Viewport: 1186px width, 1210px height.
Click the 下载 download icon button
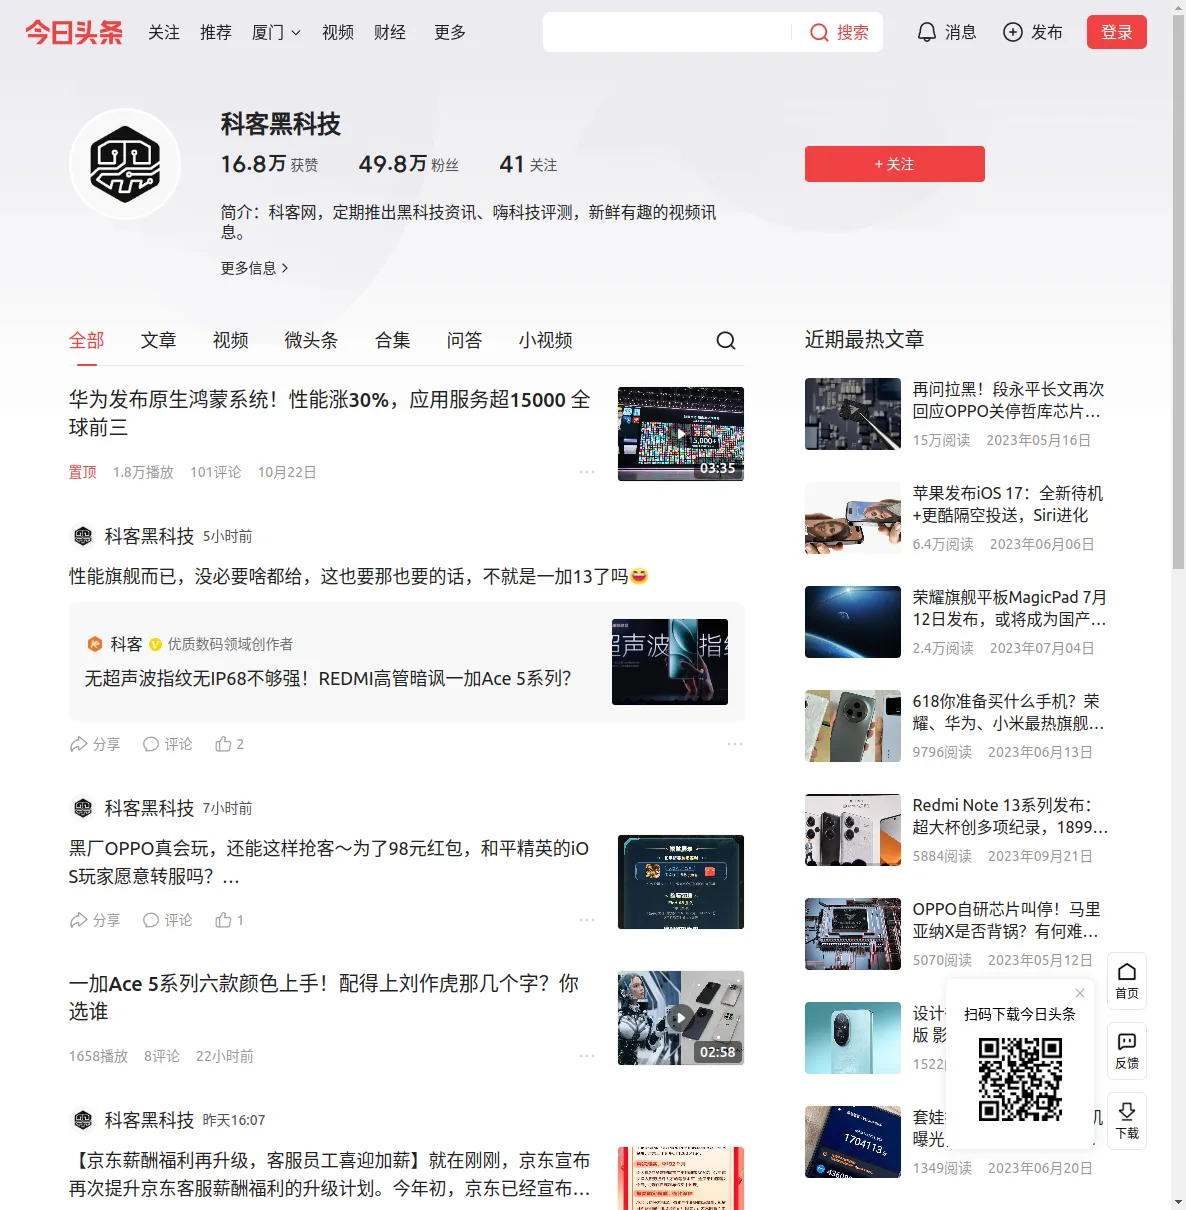[1127, 1121]
